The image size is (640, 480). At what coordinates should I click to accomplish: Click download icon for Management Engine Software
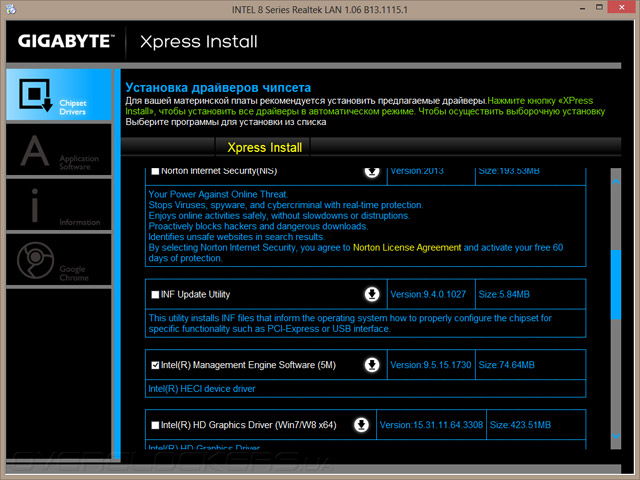(372, 365)
